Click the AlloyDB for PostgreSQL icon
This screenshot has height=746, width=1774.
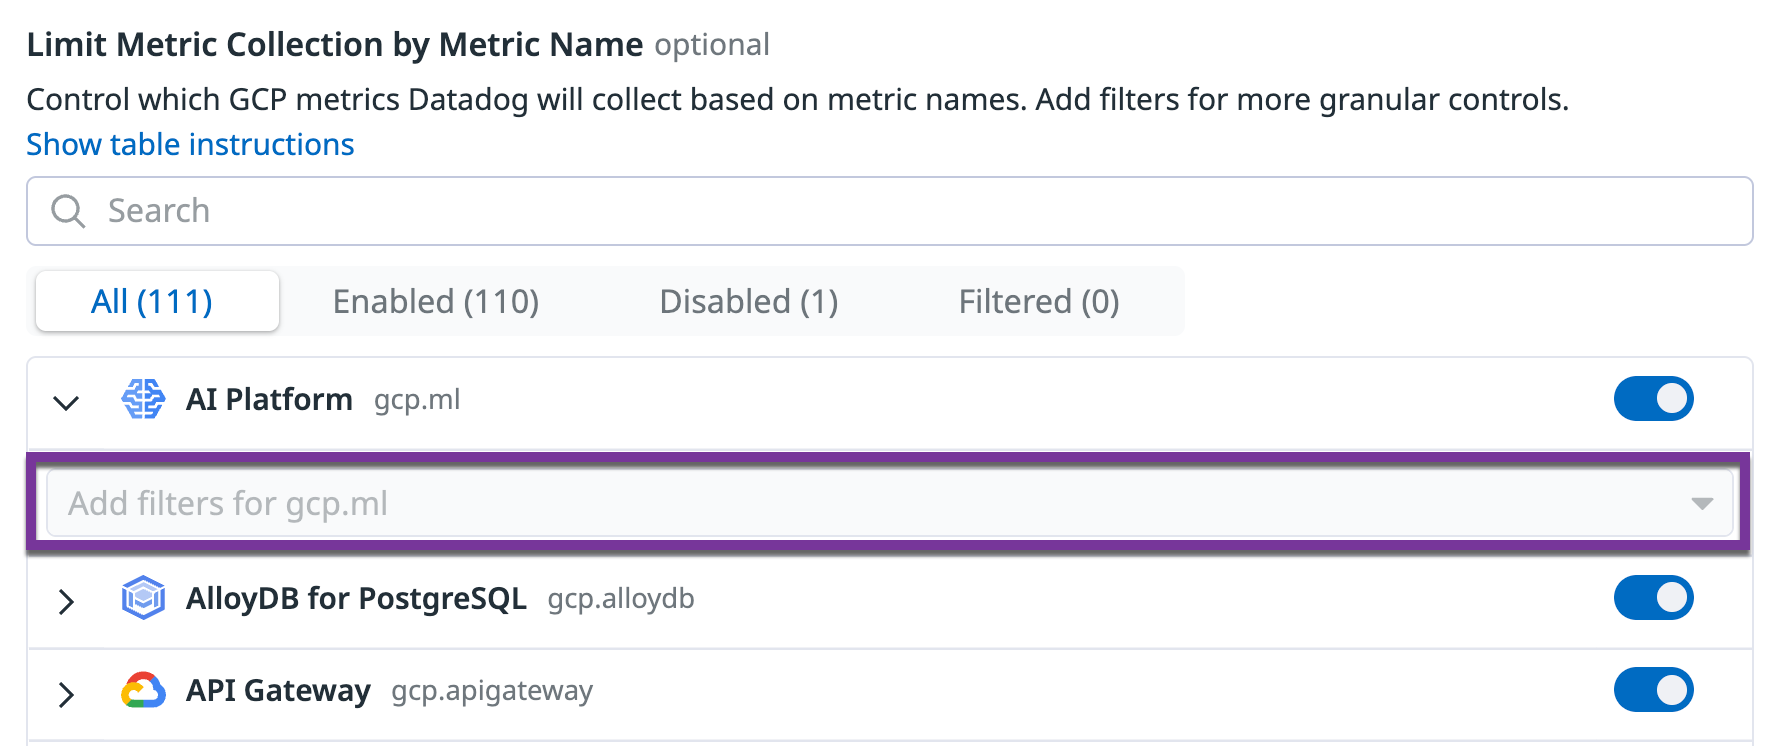point(143,598)
